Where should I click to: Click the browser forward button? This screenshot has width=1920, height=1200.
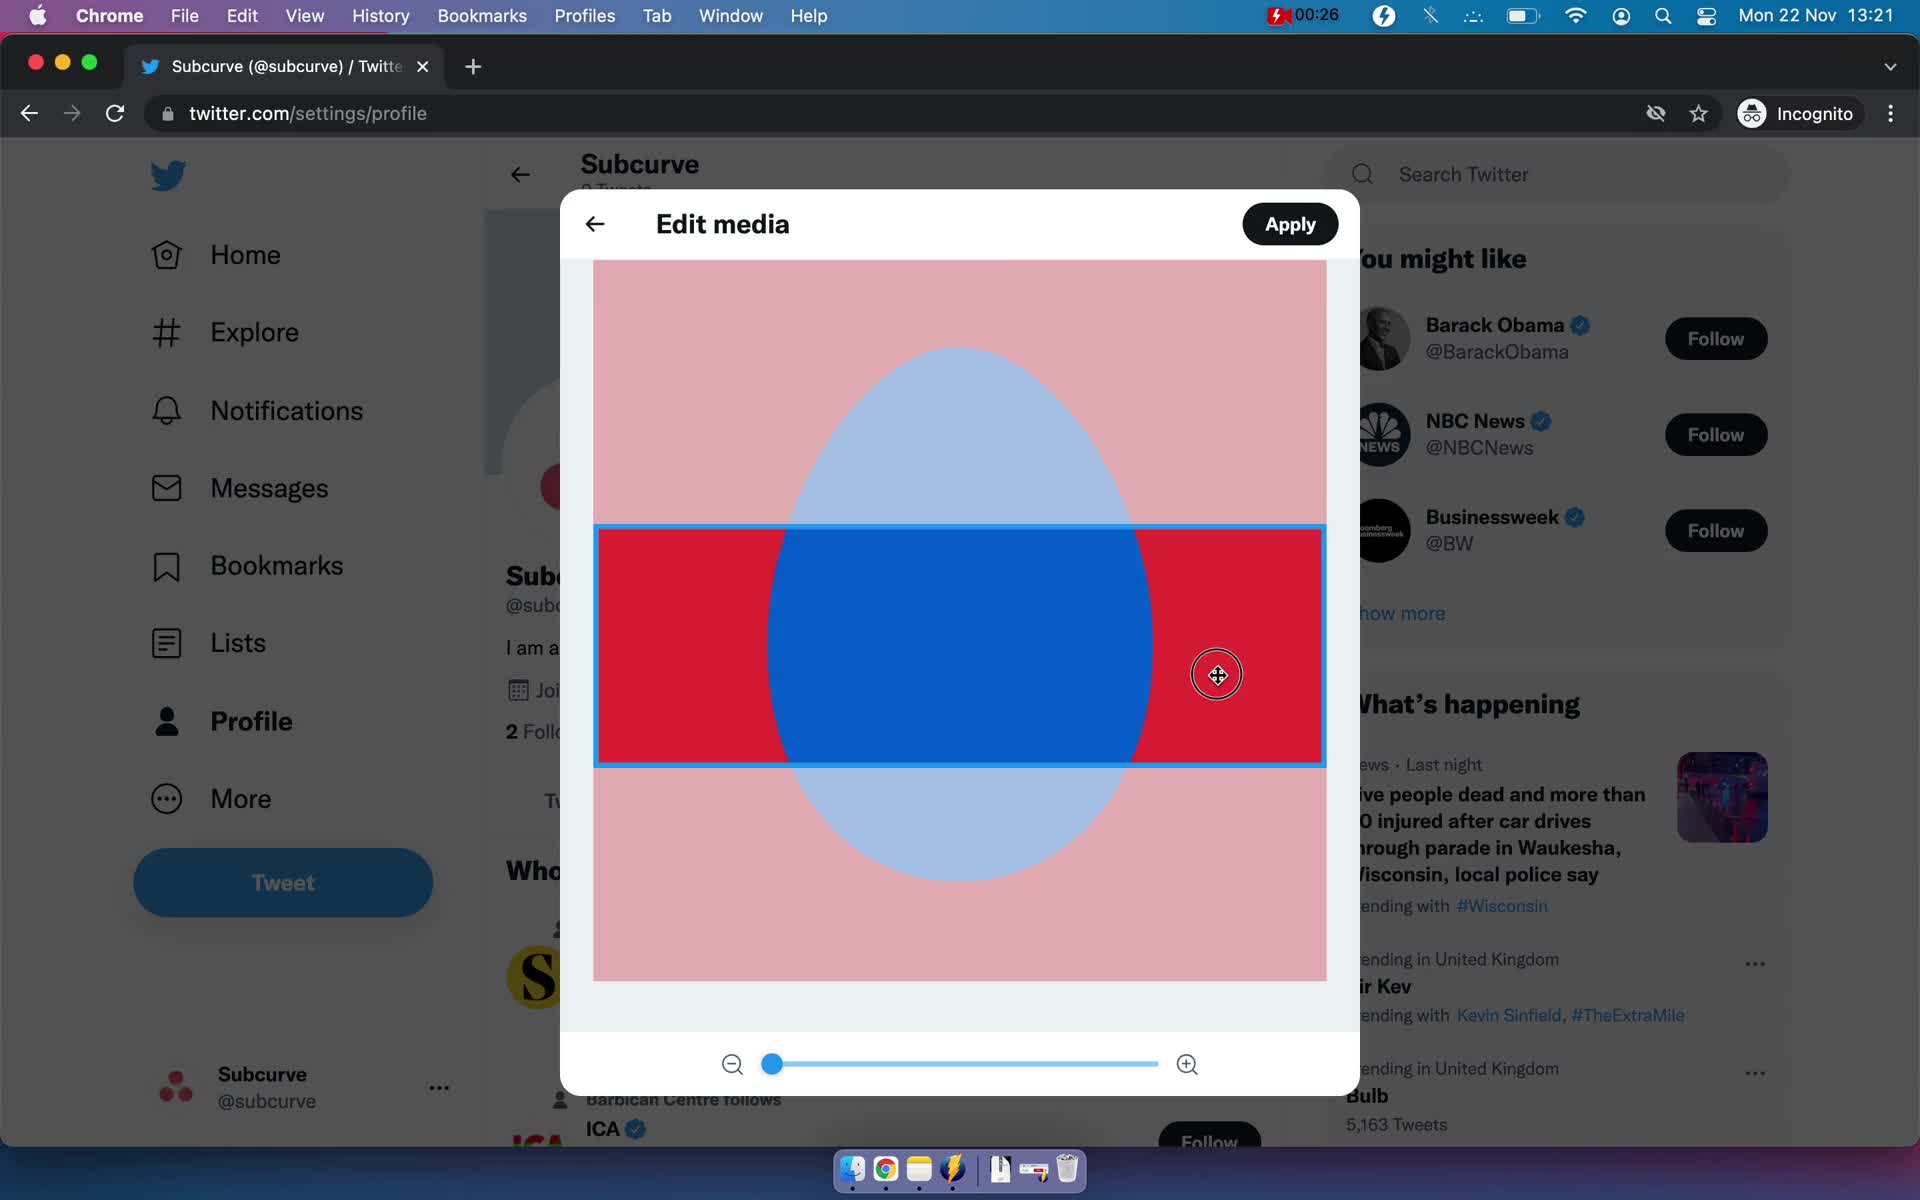coord(72,114)
